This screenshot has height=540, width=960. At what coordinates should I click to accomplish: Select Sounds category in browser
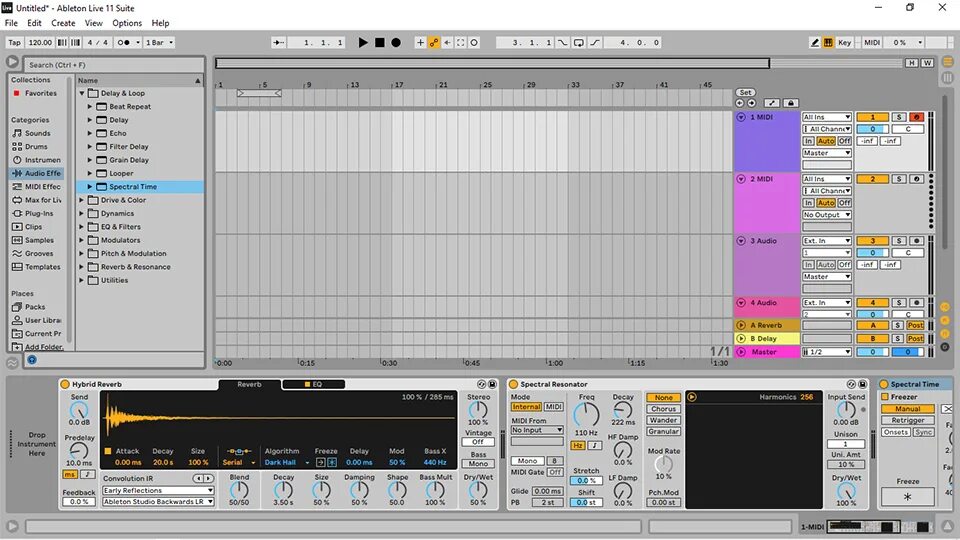tap(37, 133)
